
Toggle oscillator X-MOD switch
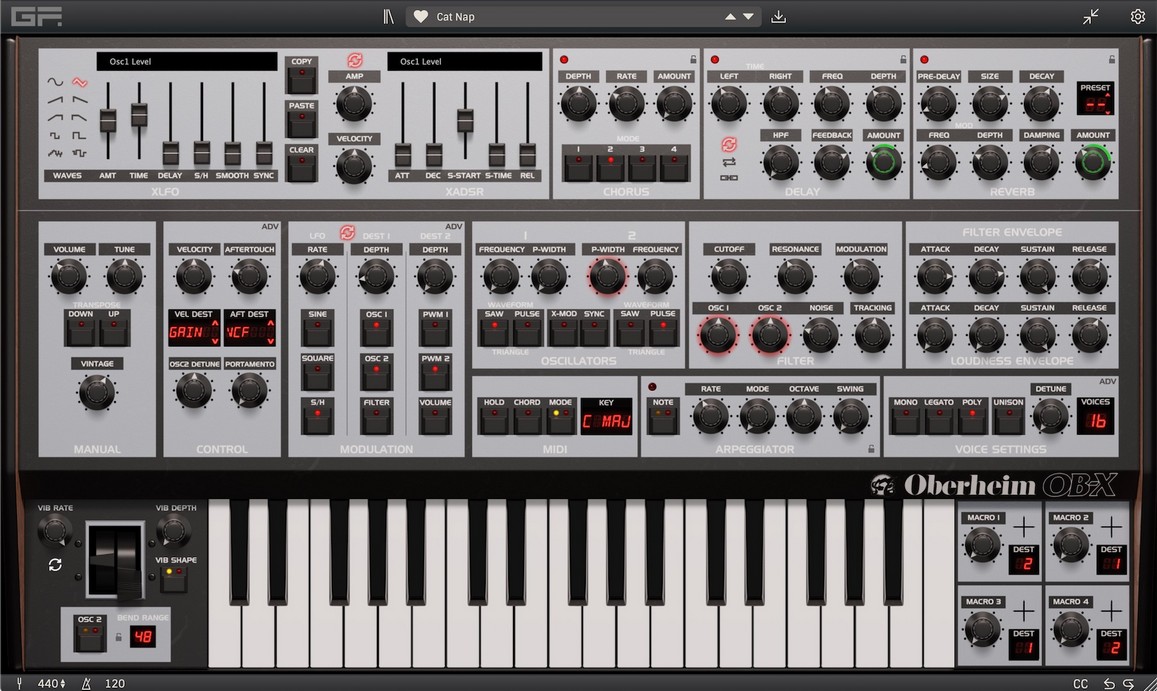[x=563, y=331]
